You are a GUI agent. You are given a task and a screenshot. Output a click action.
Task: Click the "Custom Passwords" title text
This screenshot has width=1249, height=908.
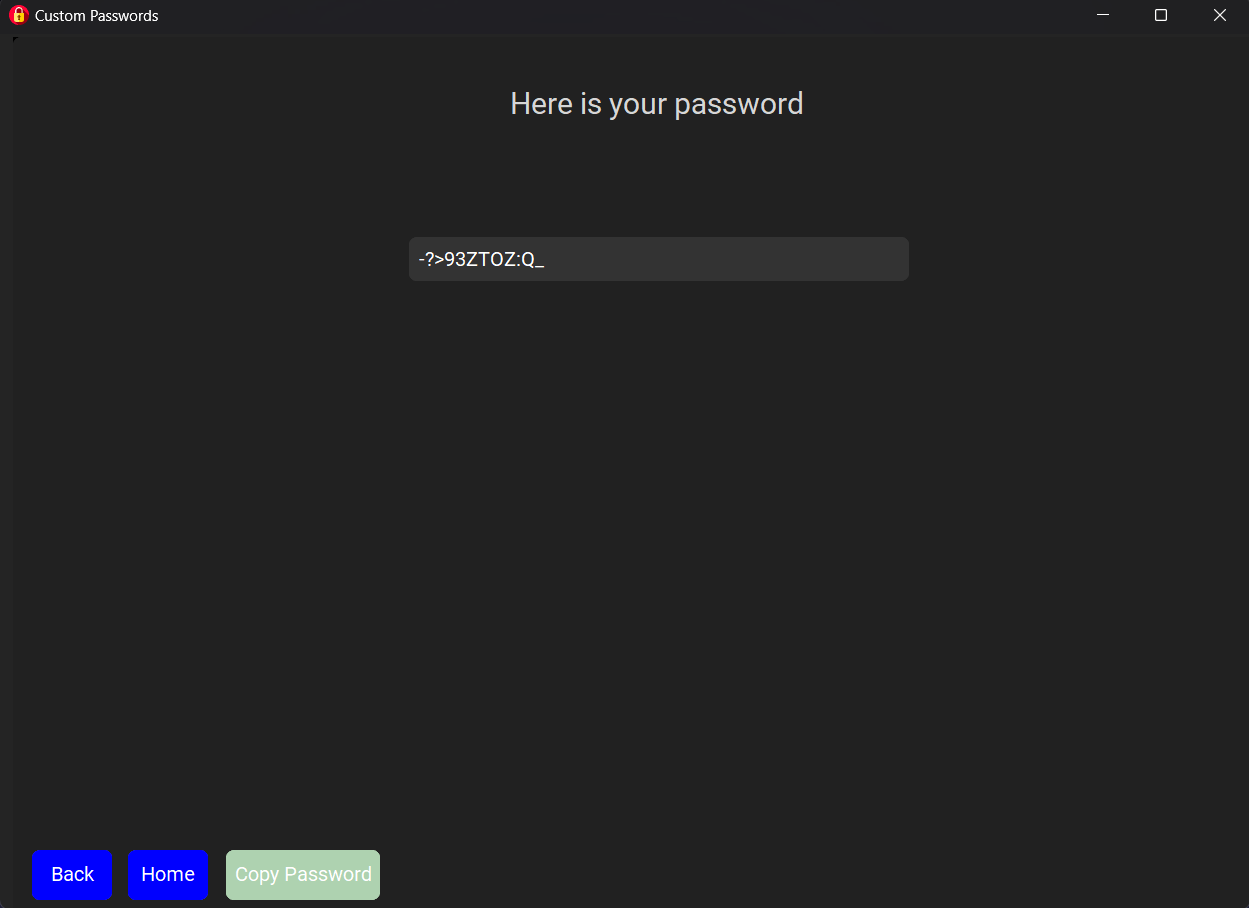(x=97, y=16)
